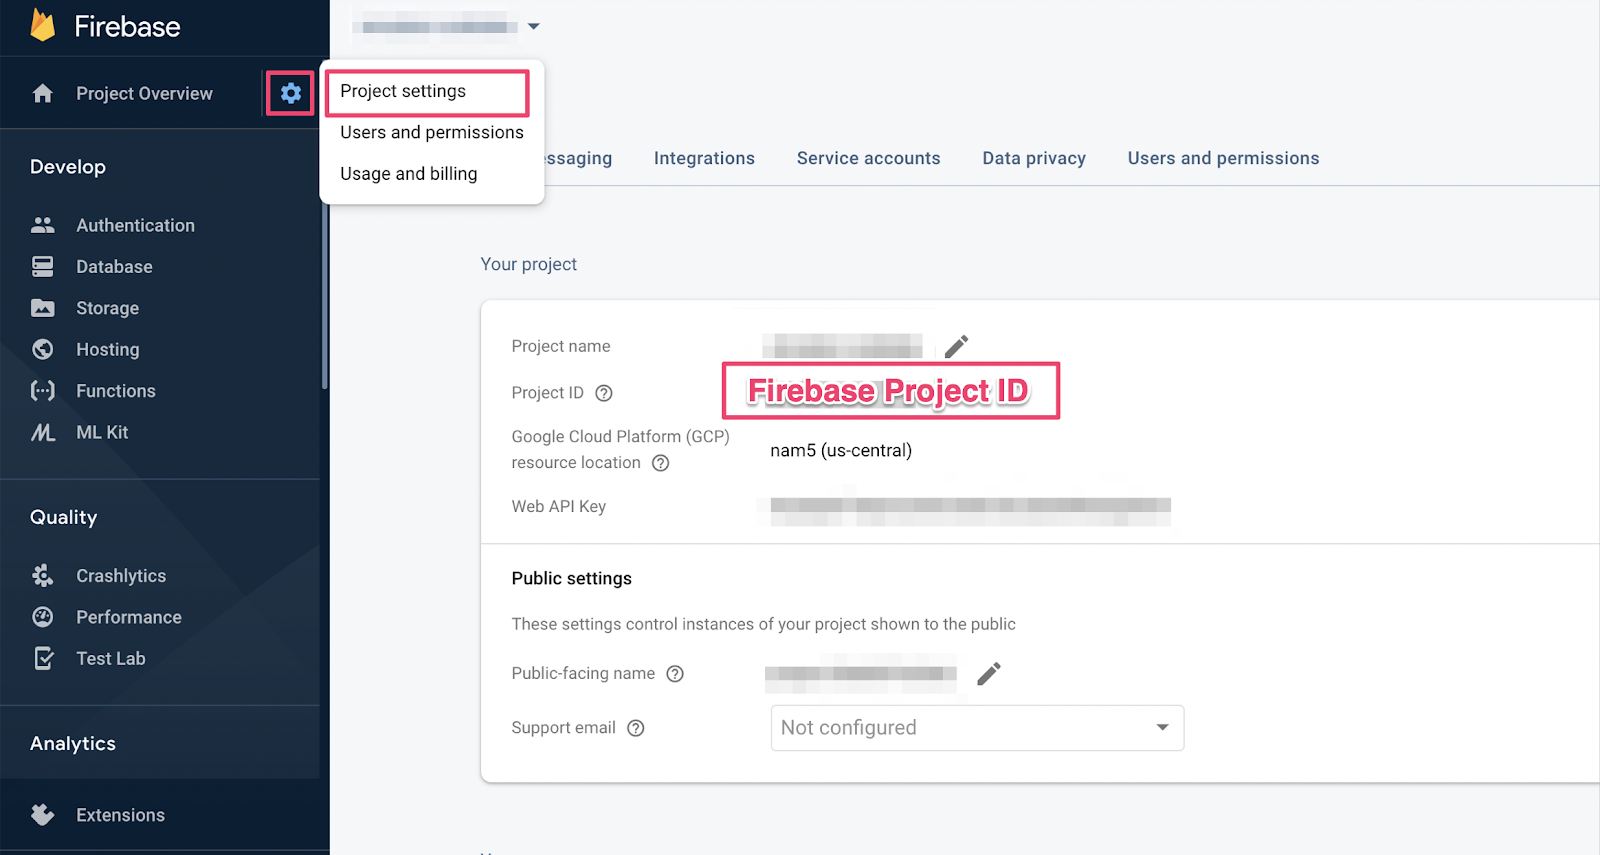Click the Support email help icon

coord(636,728)
